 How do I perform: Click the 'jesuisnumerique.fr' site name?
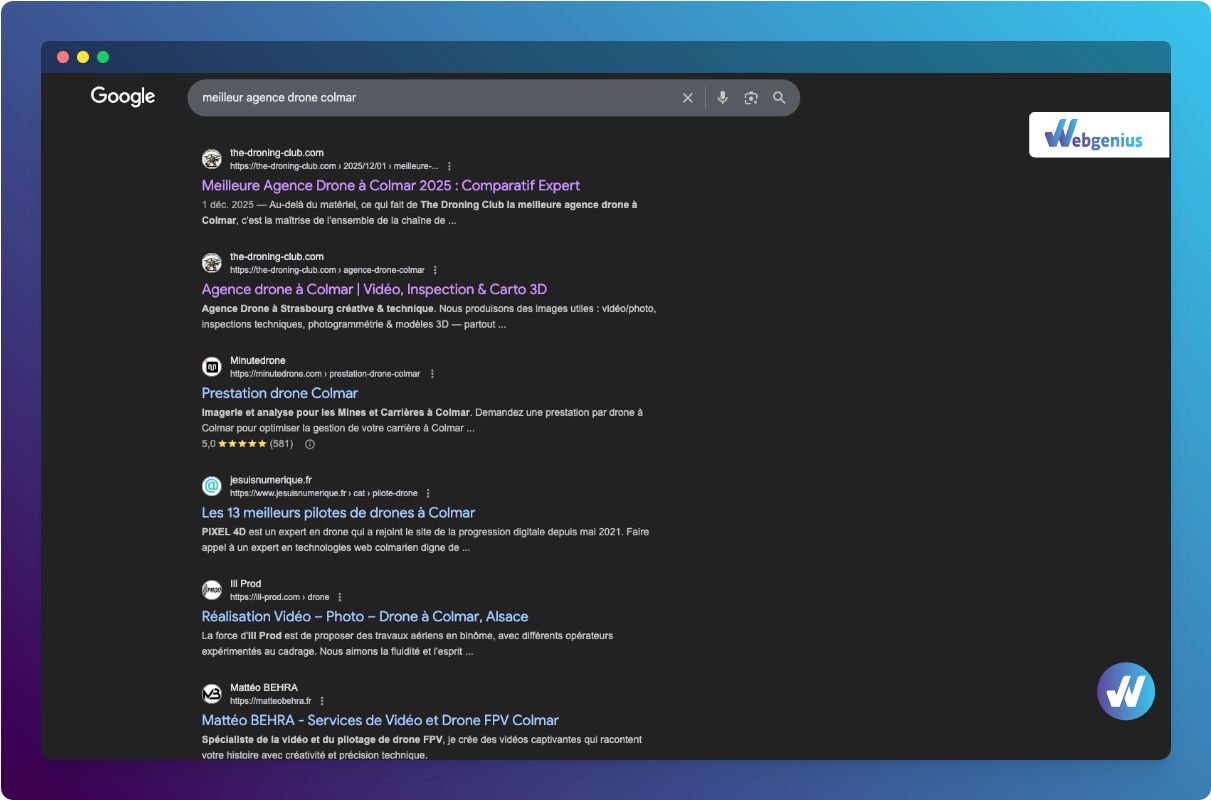click(x=271, y=480)
